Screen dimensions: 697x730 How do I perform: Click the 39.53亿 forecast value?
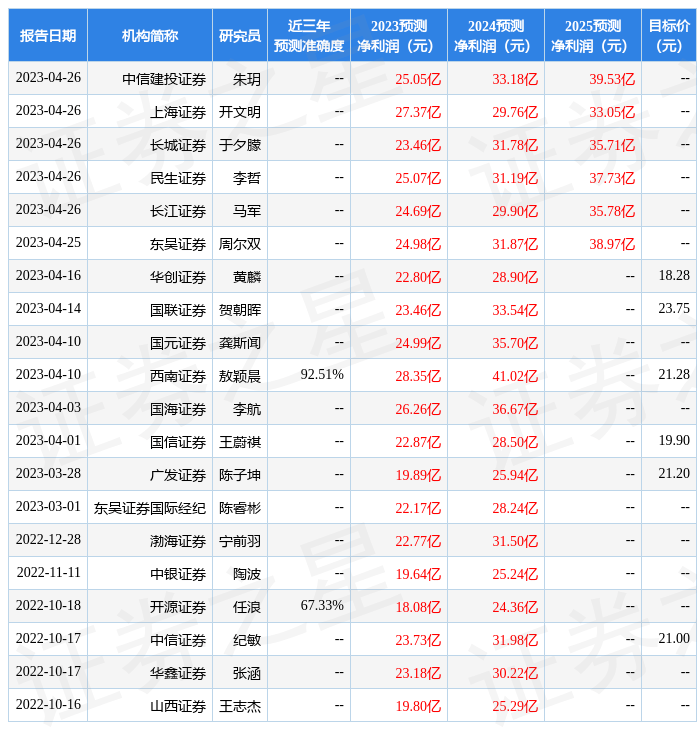[x=612, y=79]
